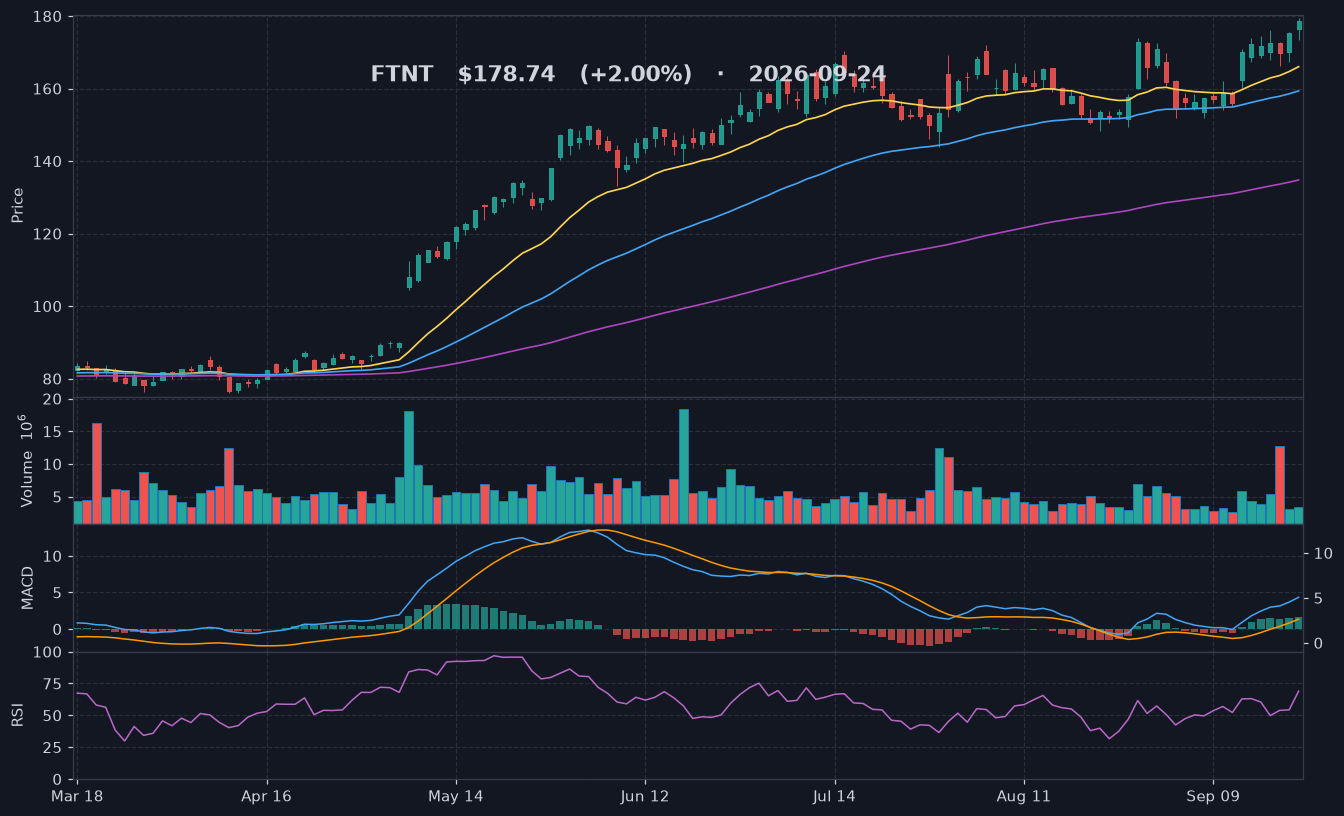1344x816 pixels.
Task: Click the 5 tick on the left MACD axis
Action: click(x=58, y=593)
